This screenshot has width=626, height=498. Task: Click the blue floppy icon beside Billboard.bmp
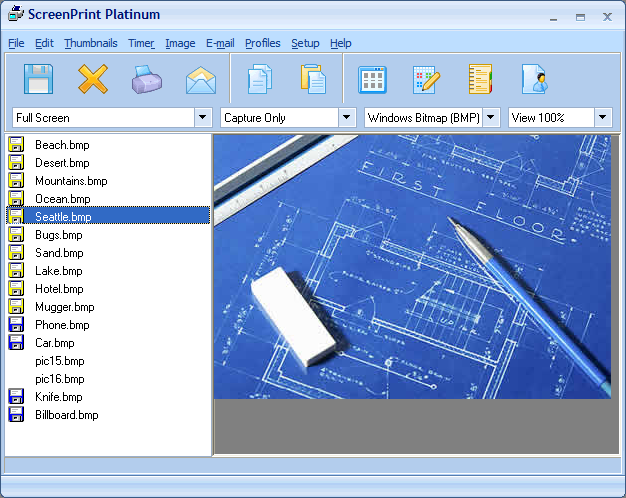[x=16, y=415]
